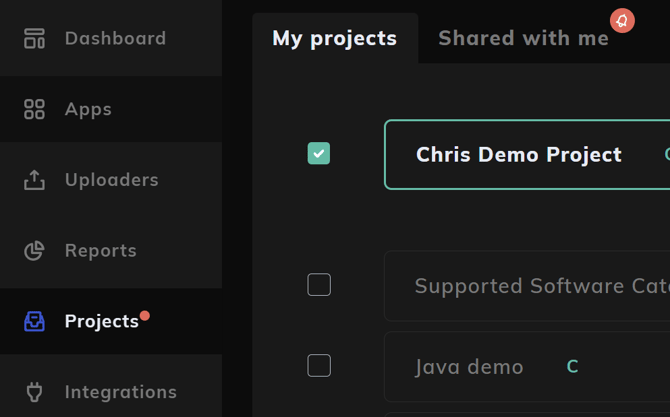The height and width of the screenshot is (417, 670).
Task: Click the blue Projects inbox icon
Action: 34,322
